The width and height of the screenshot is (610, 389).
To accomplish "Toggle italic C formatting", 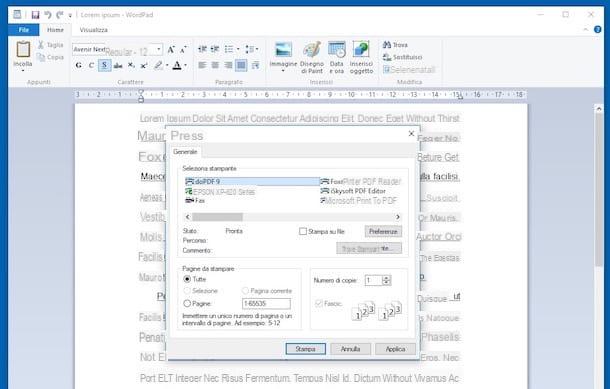I will pyautogui.click(x=91, y=65).
